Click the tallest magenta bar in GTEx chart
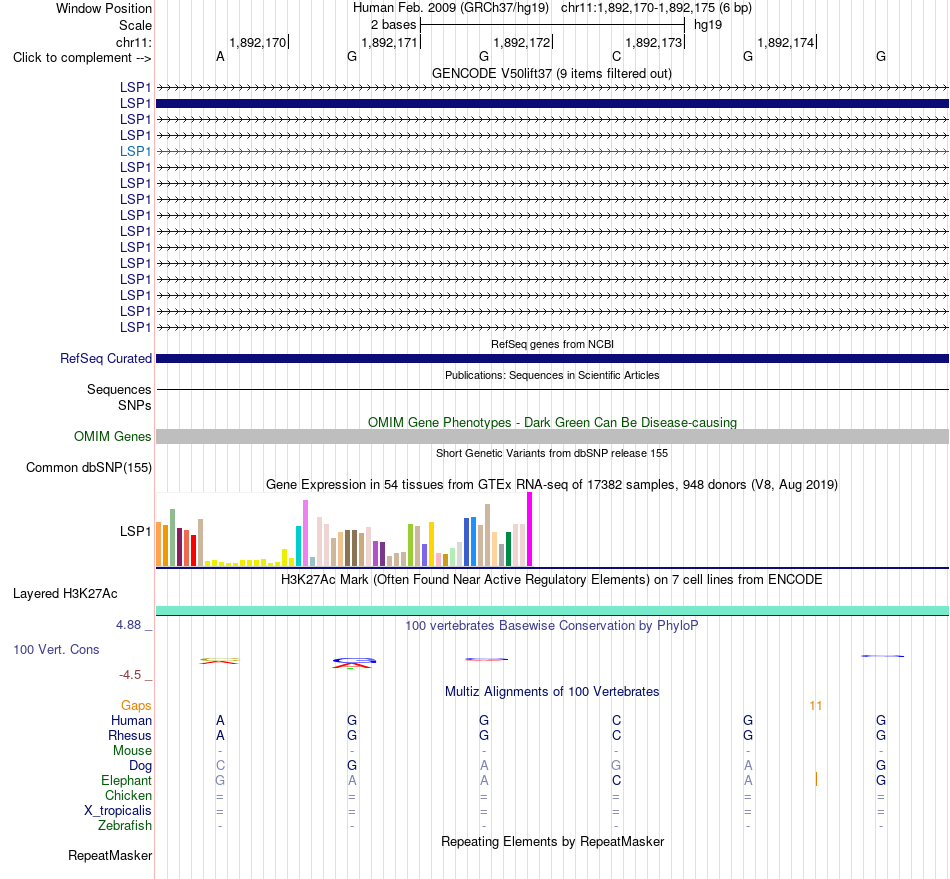 click(530, 529)
